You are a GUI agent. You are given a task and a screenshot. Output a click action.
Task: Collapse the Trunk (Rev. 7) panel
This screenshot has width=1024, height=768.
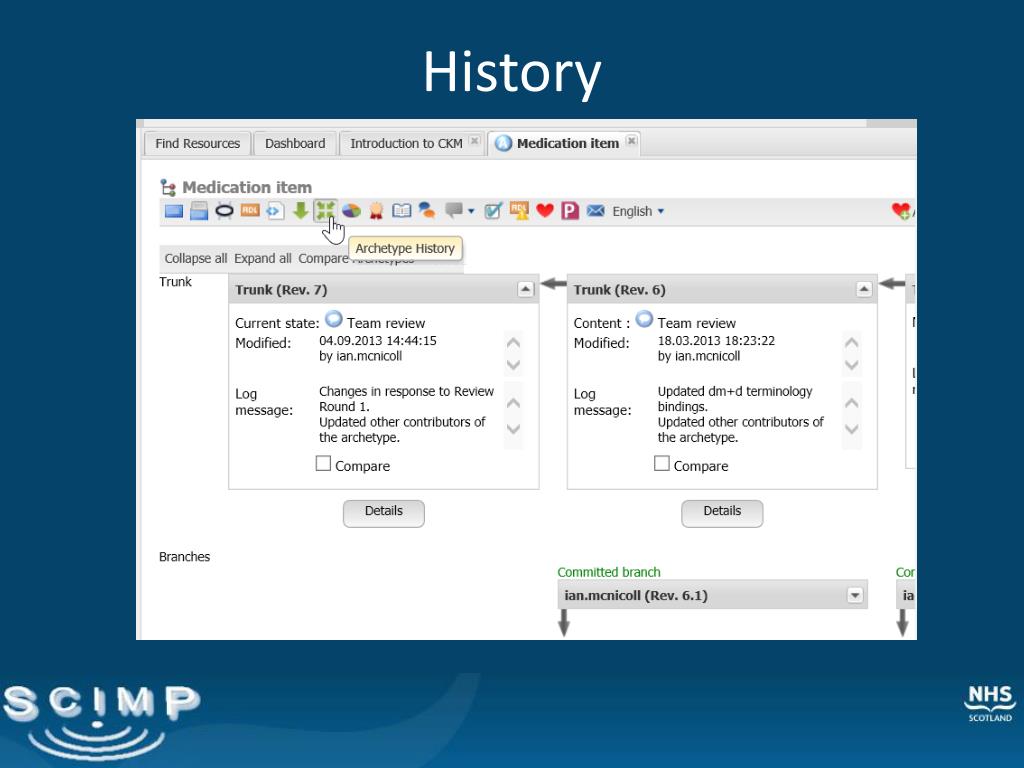coord(526,289)
